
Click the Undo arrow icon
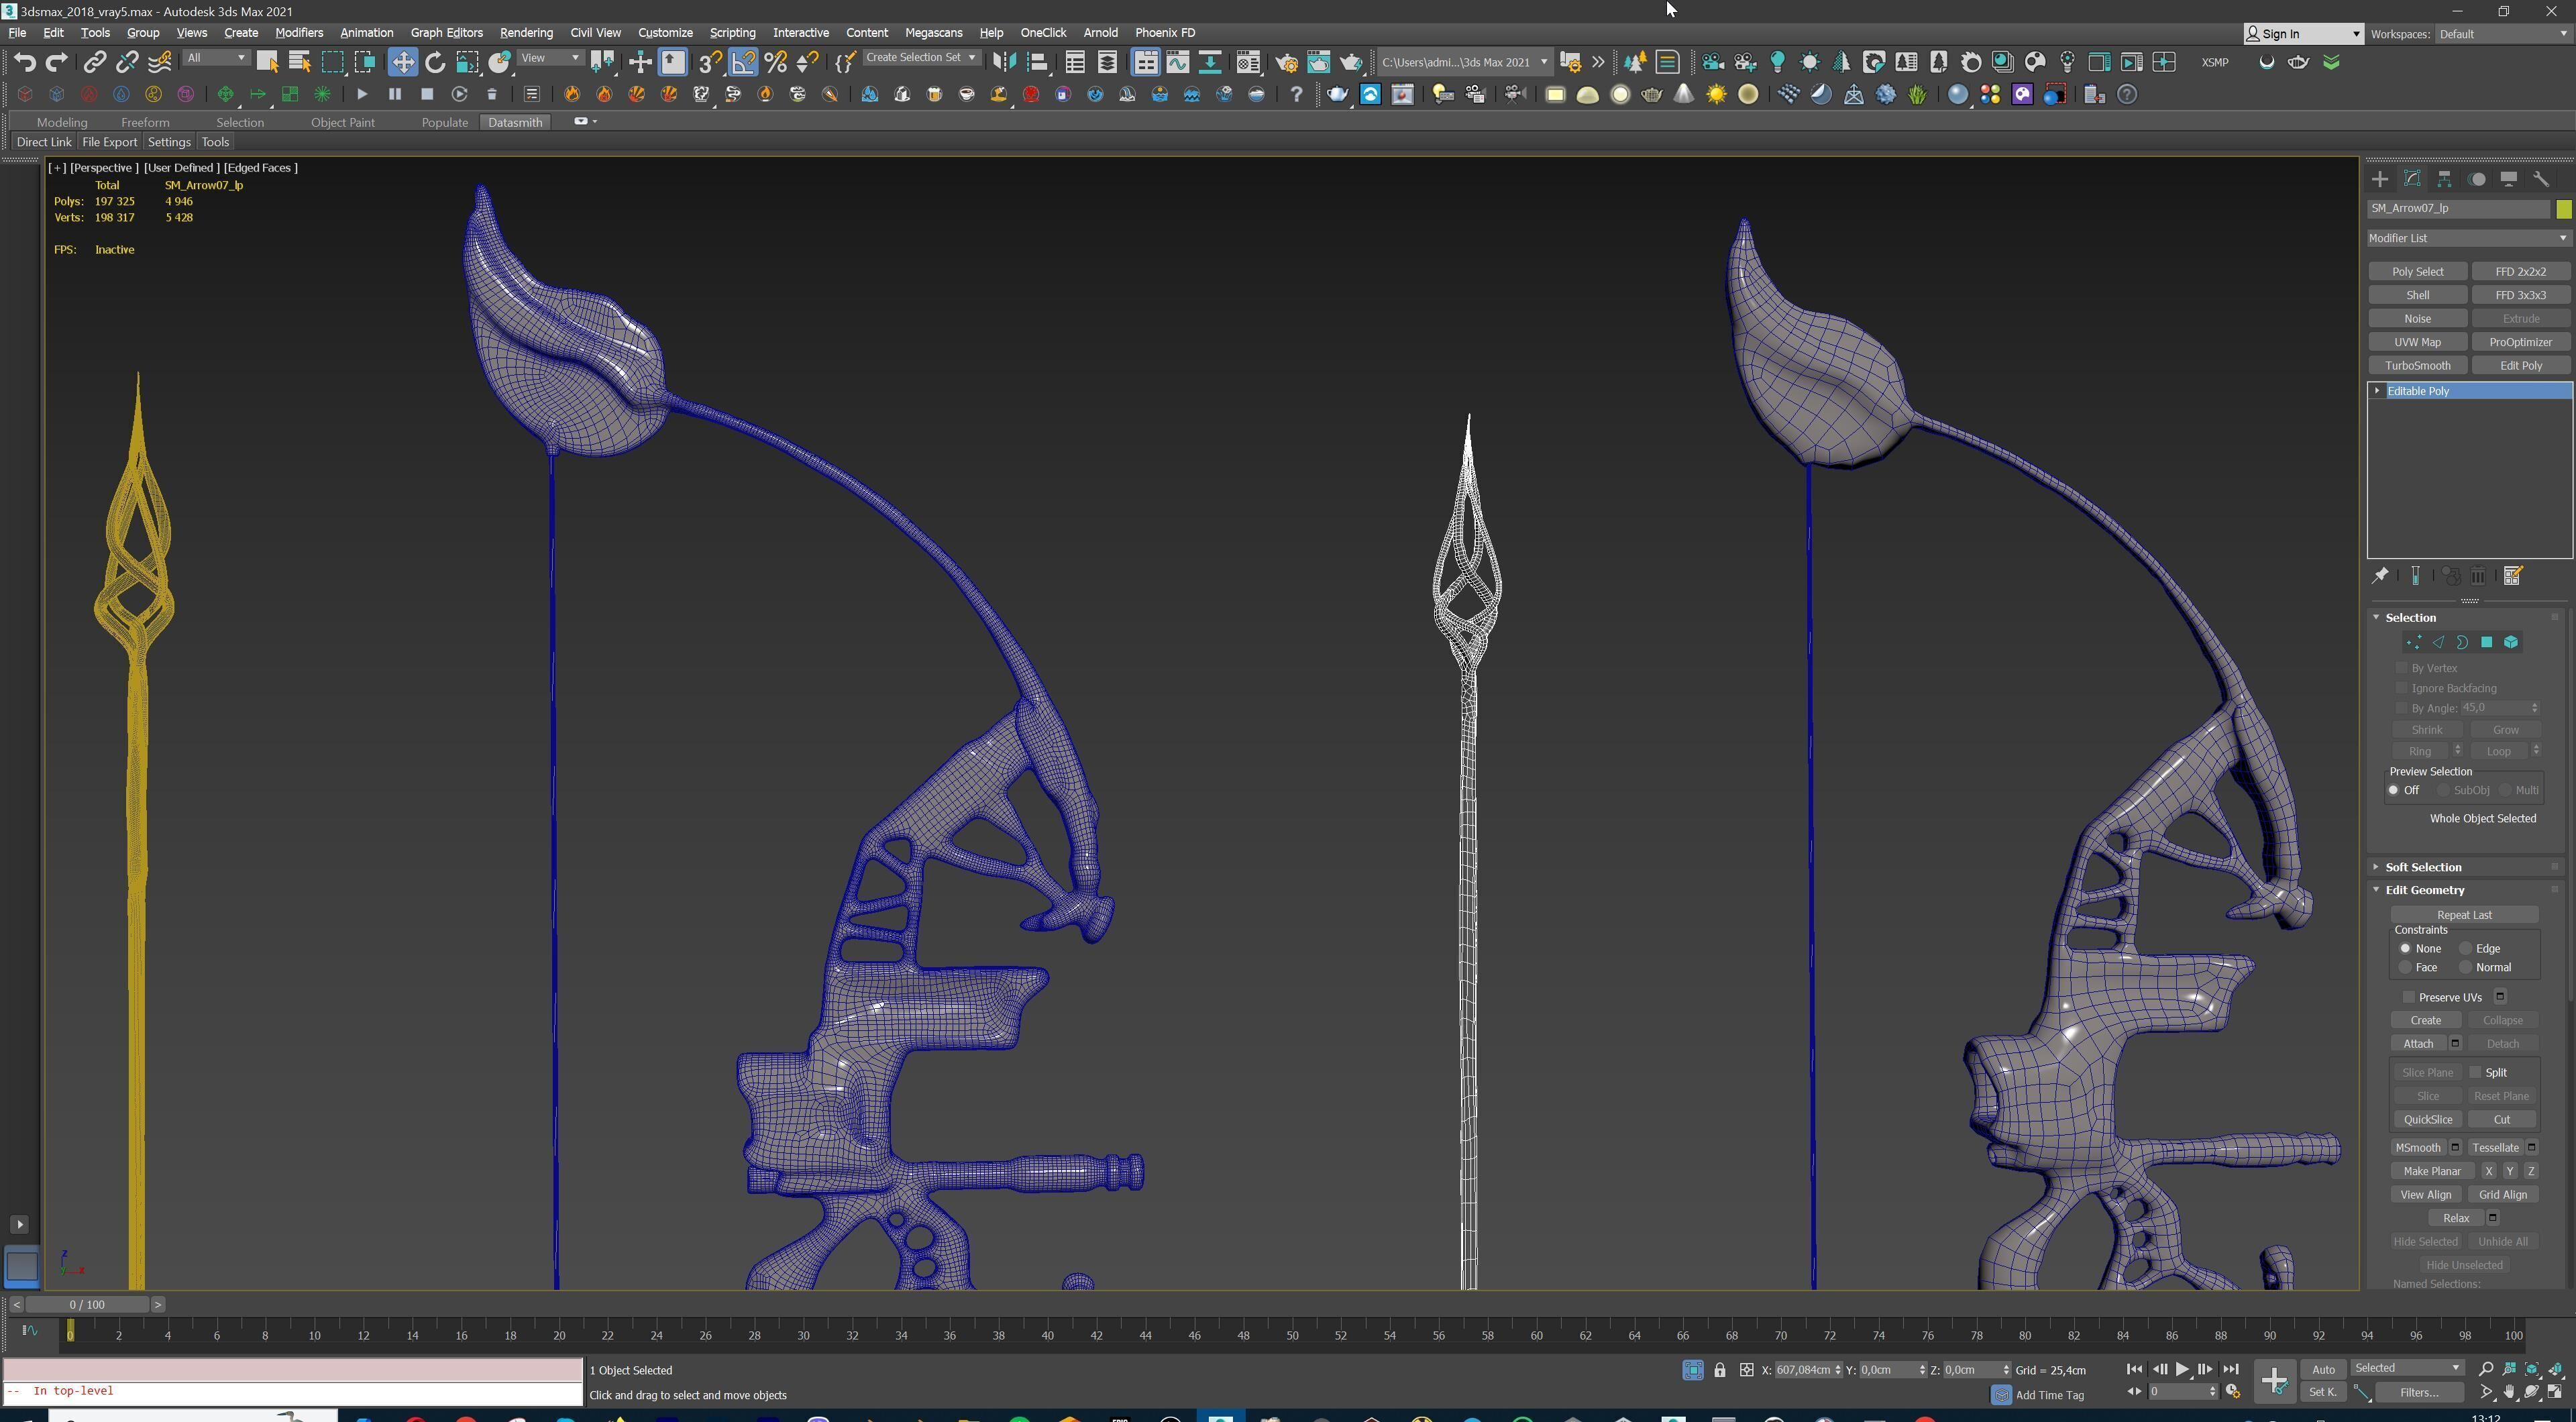click(24, 62)
